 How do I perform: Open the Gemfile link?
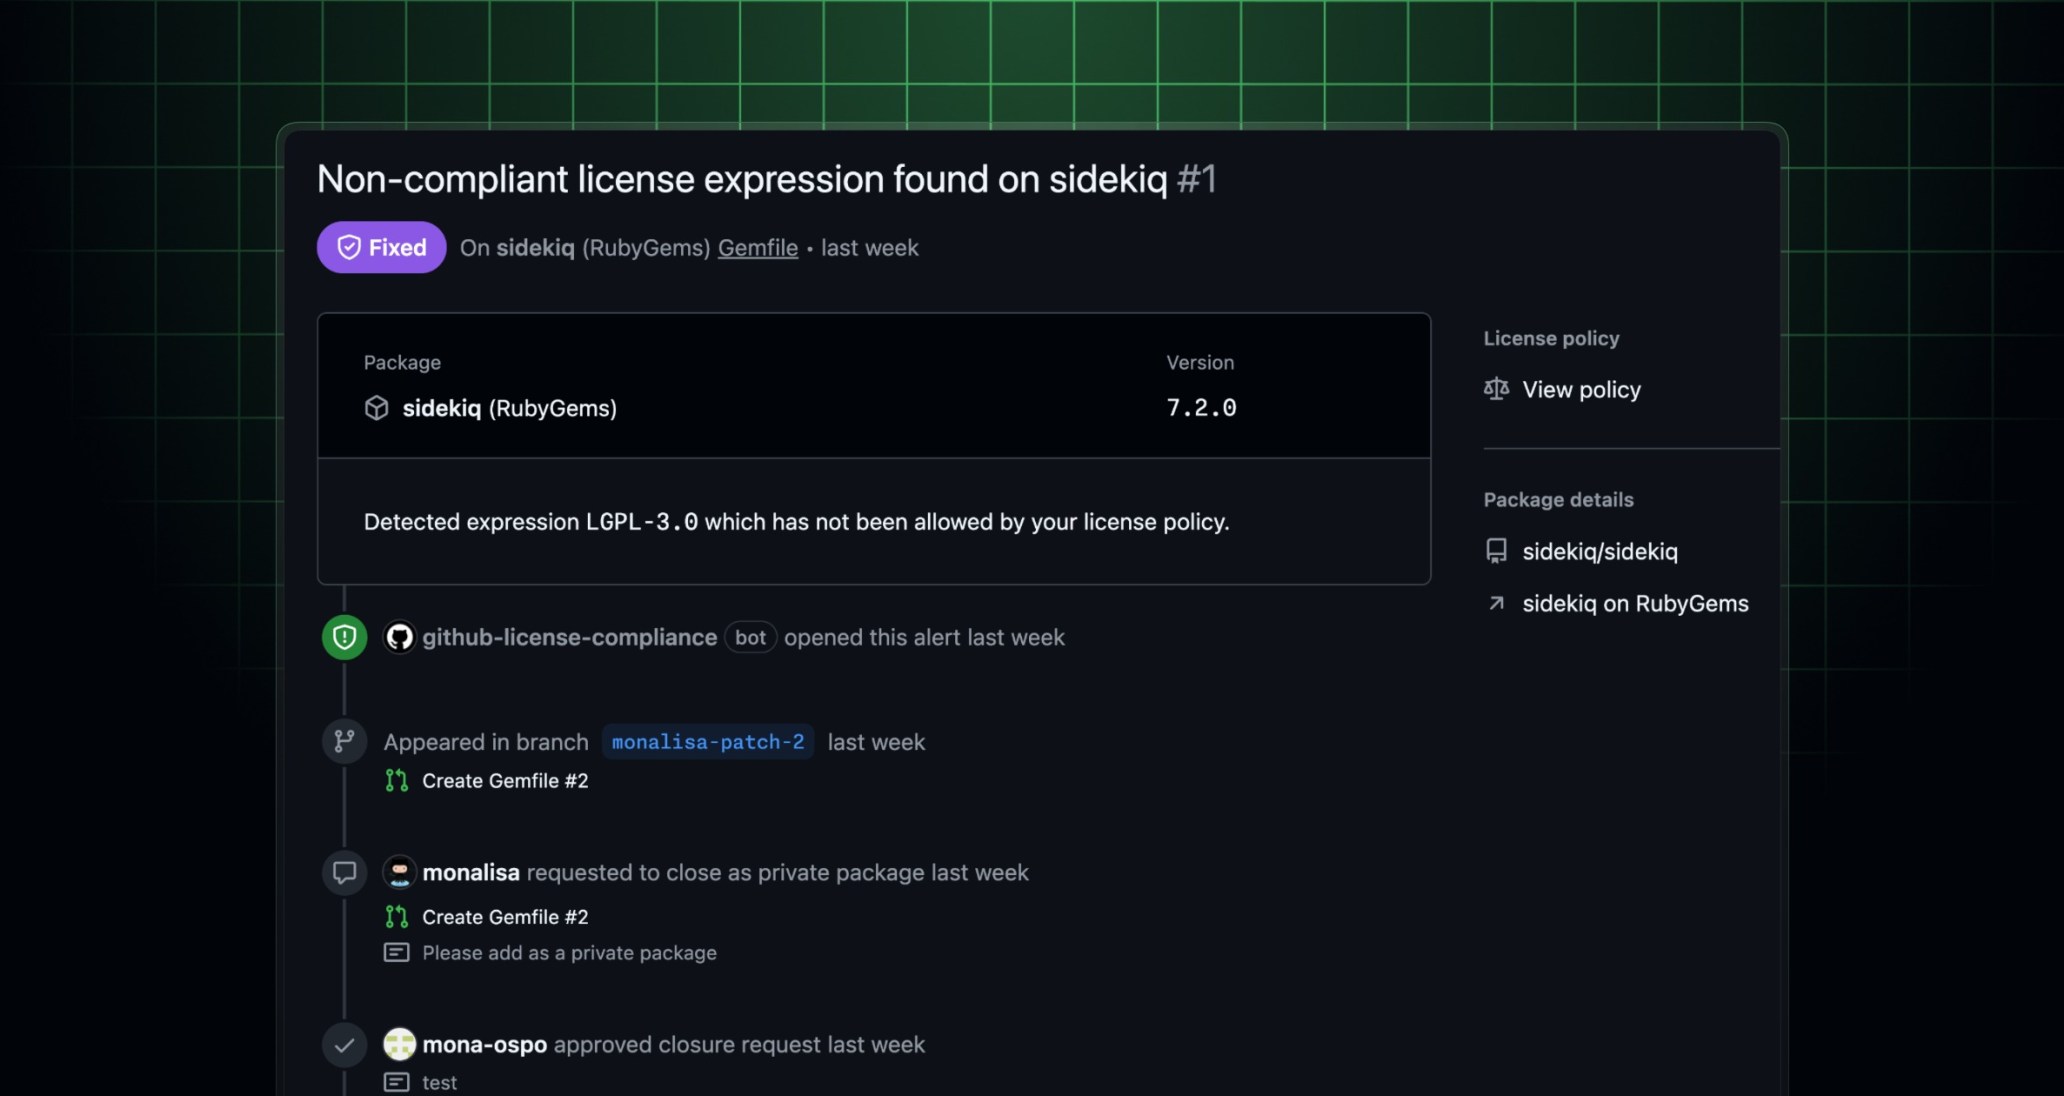tap(758, 248)
